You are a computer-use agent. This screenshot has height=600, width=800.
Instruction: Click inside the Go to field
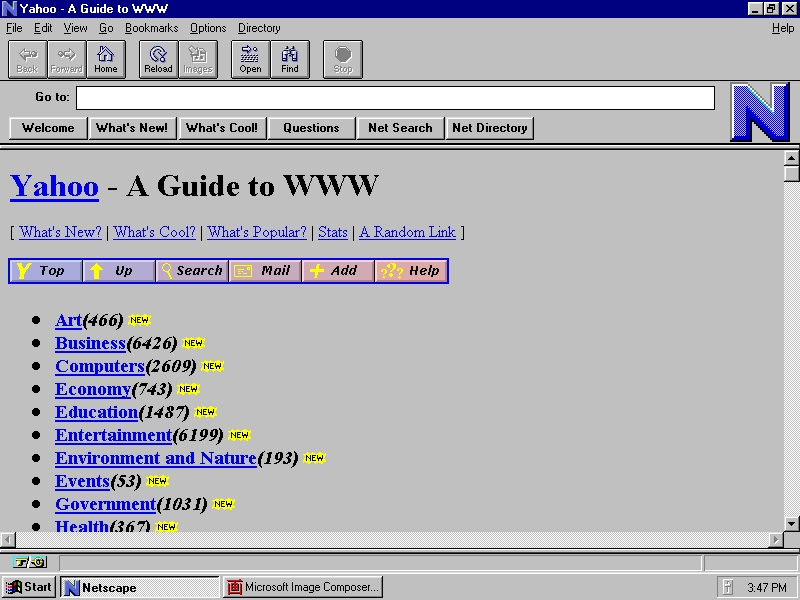tap(400, 97)
